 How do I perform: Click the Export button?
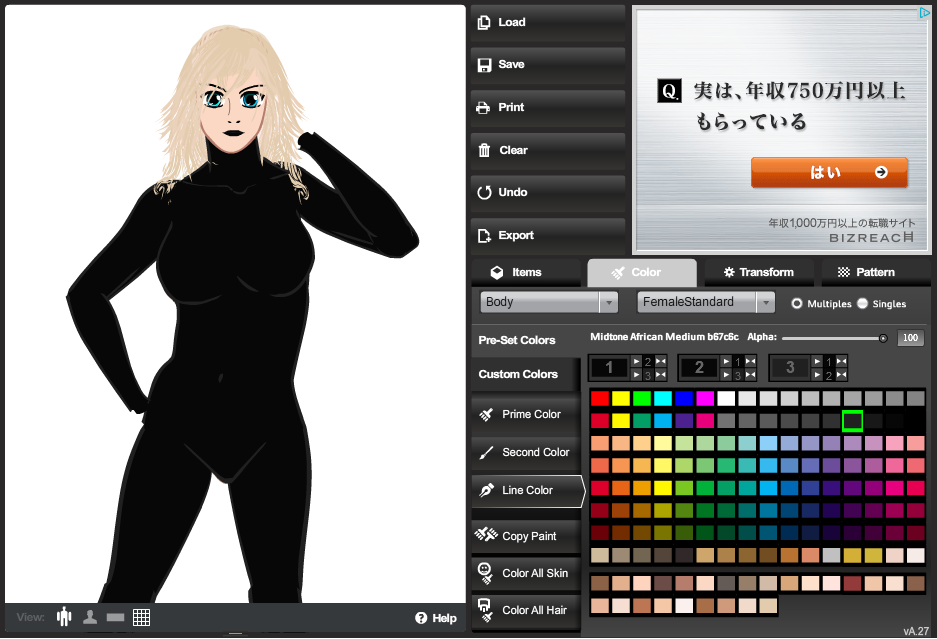(547, 235)
